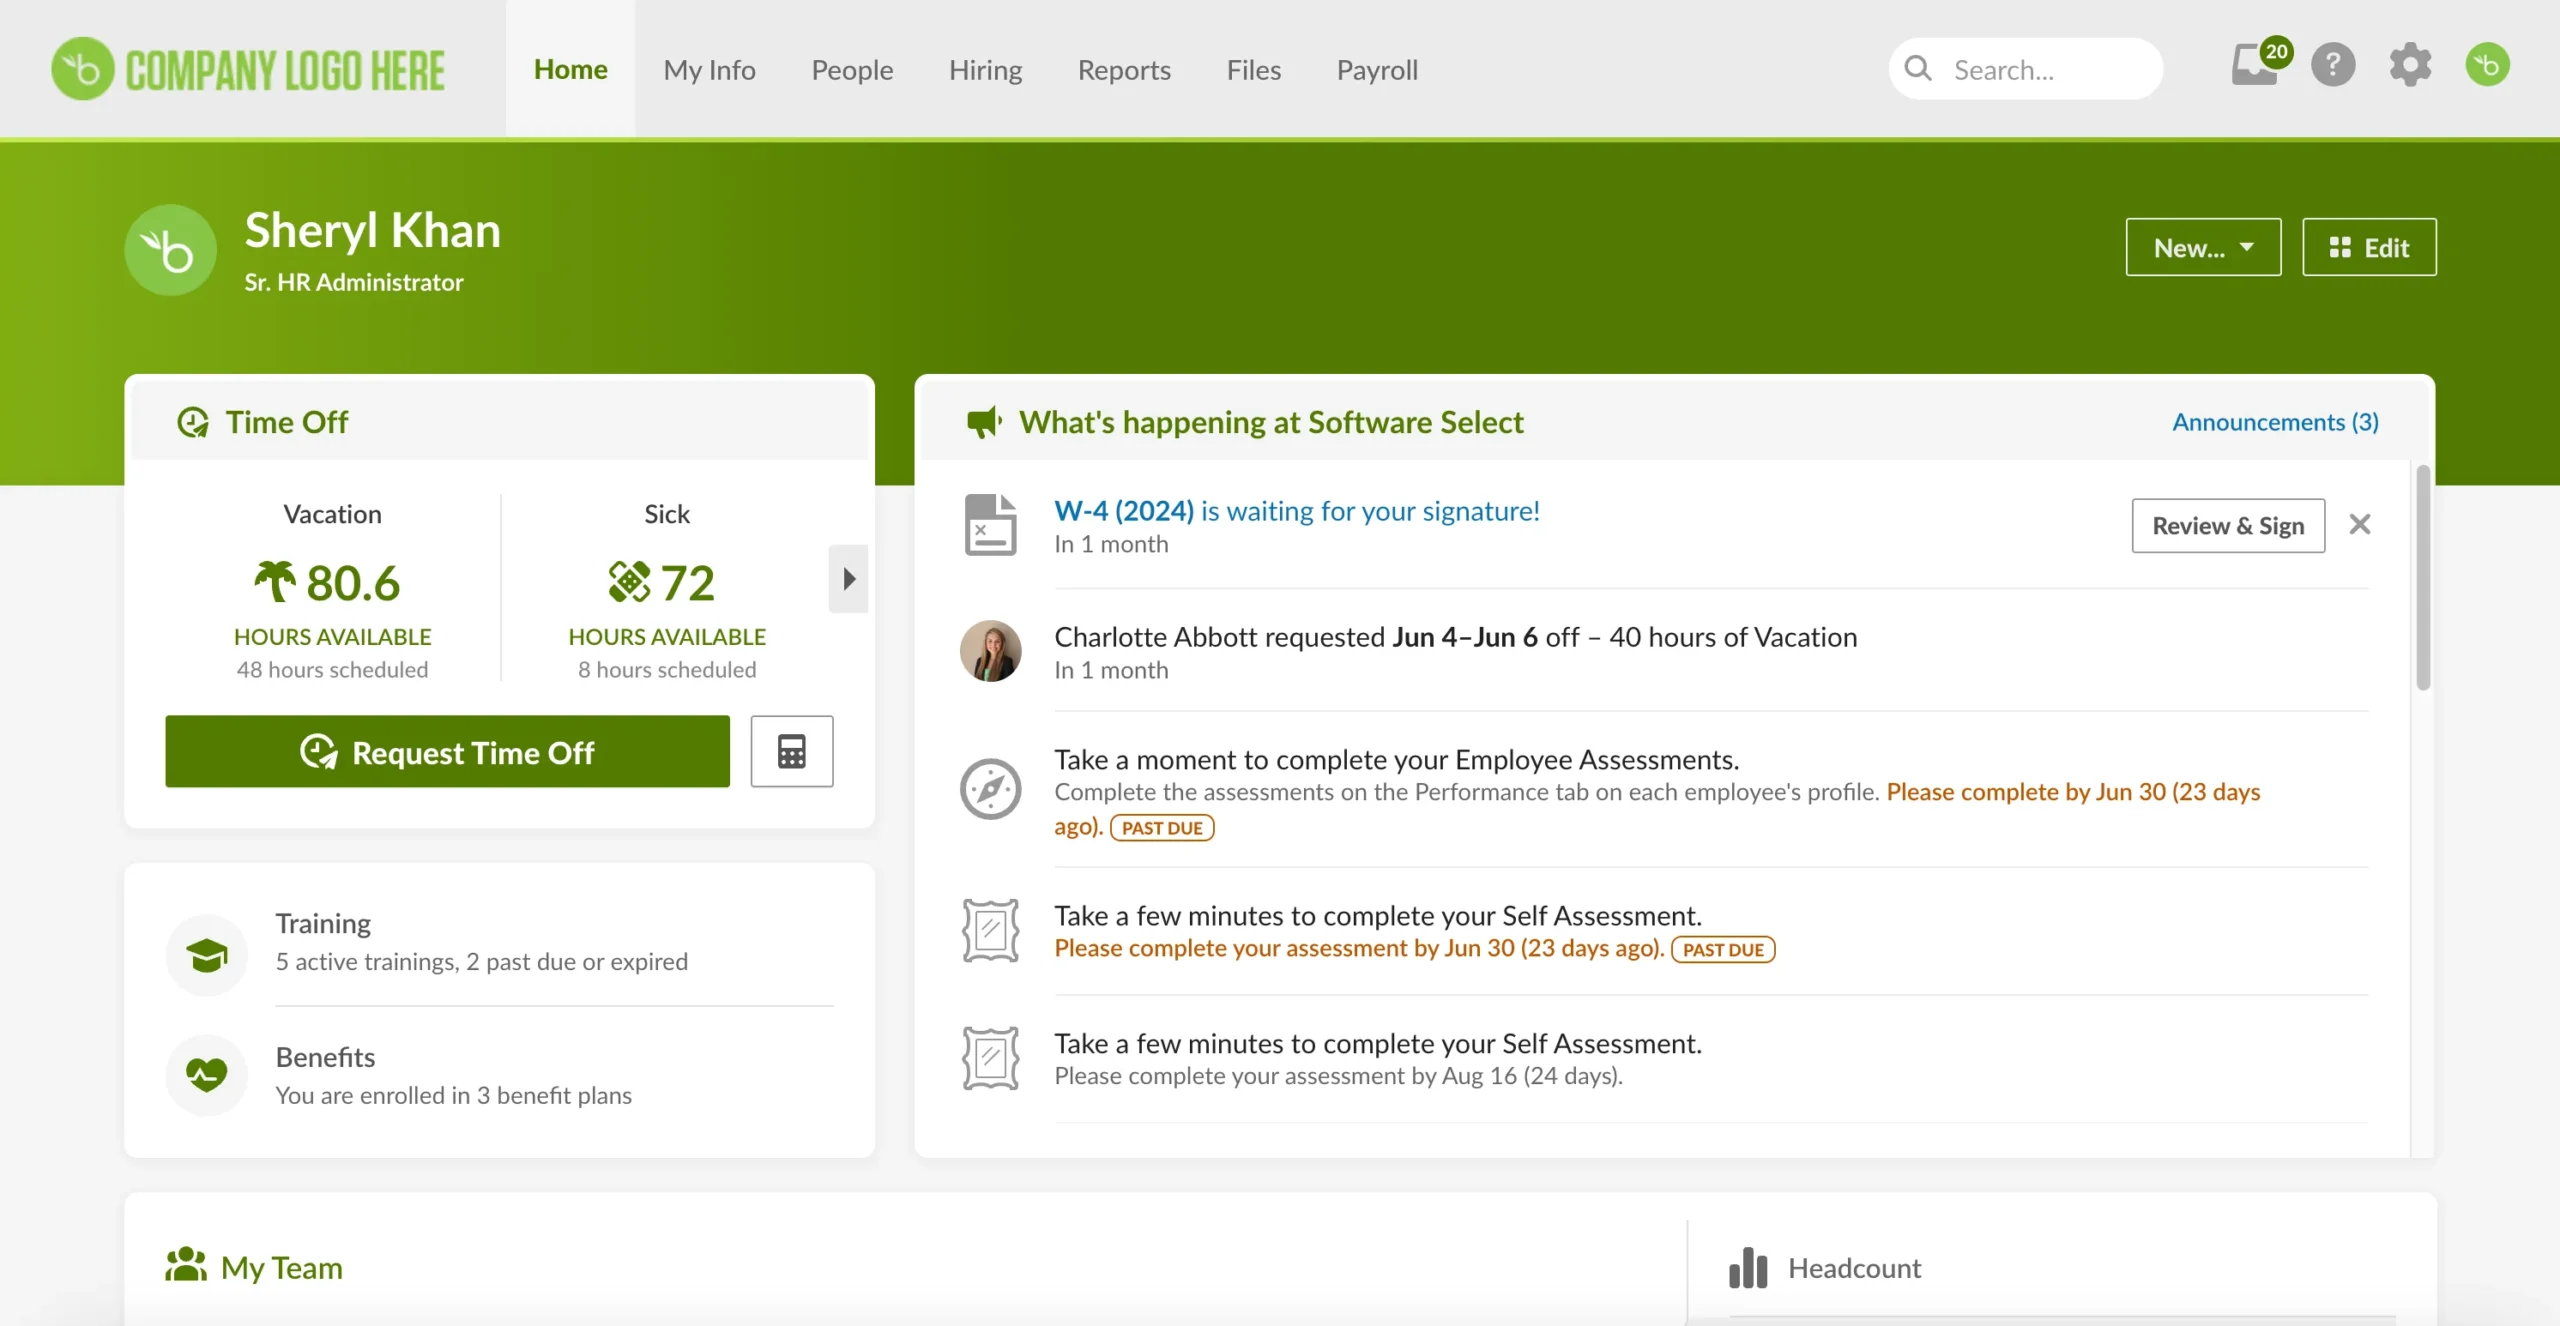Click the Employee Assessments compass icon

click(x=989, y=789)
